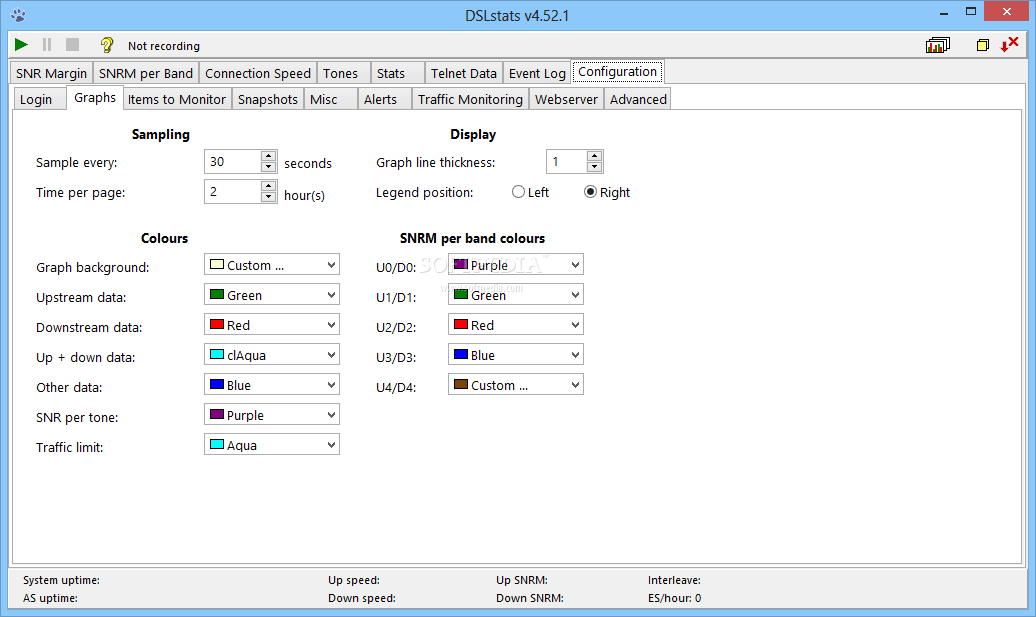Open U0/D0 band colour dropdown
Viewport: 1036px width, 617px height.
[x=515, y=265]
